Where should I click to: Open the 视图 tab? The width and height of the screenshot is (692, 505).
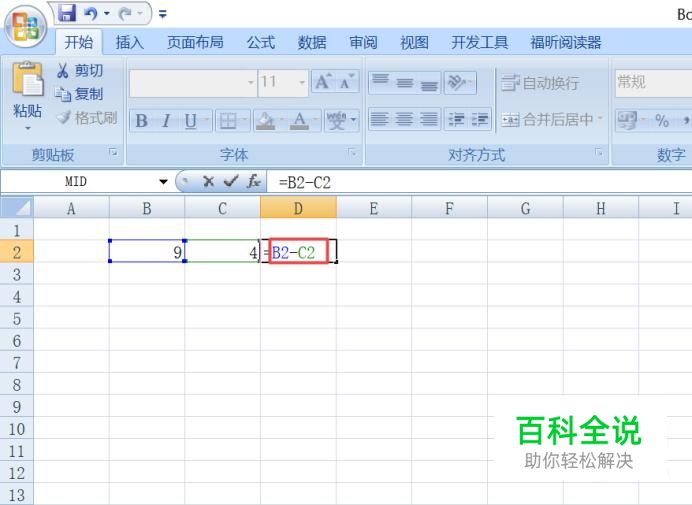[x=414, y=42]
